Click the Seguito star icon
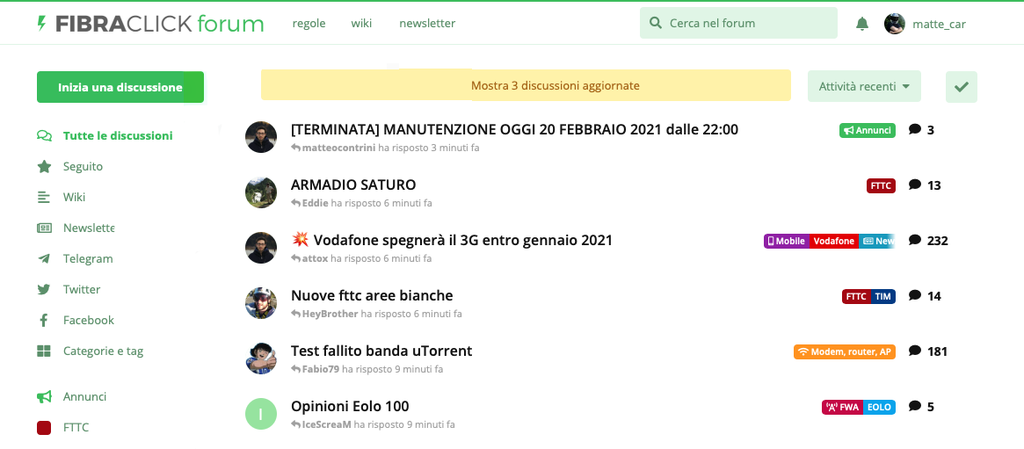The height and width of the screenshot is (449, 1024). [44, 166]
